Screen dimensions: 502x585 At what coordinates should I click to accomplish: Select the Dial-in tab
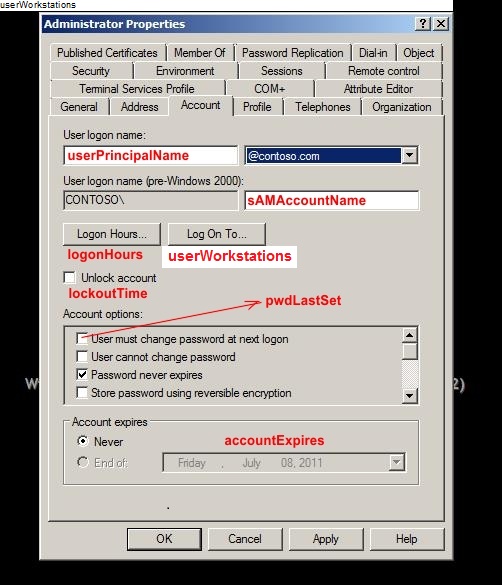[373, 53]
